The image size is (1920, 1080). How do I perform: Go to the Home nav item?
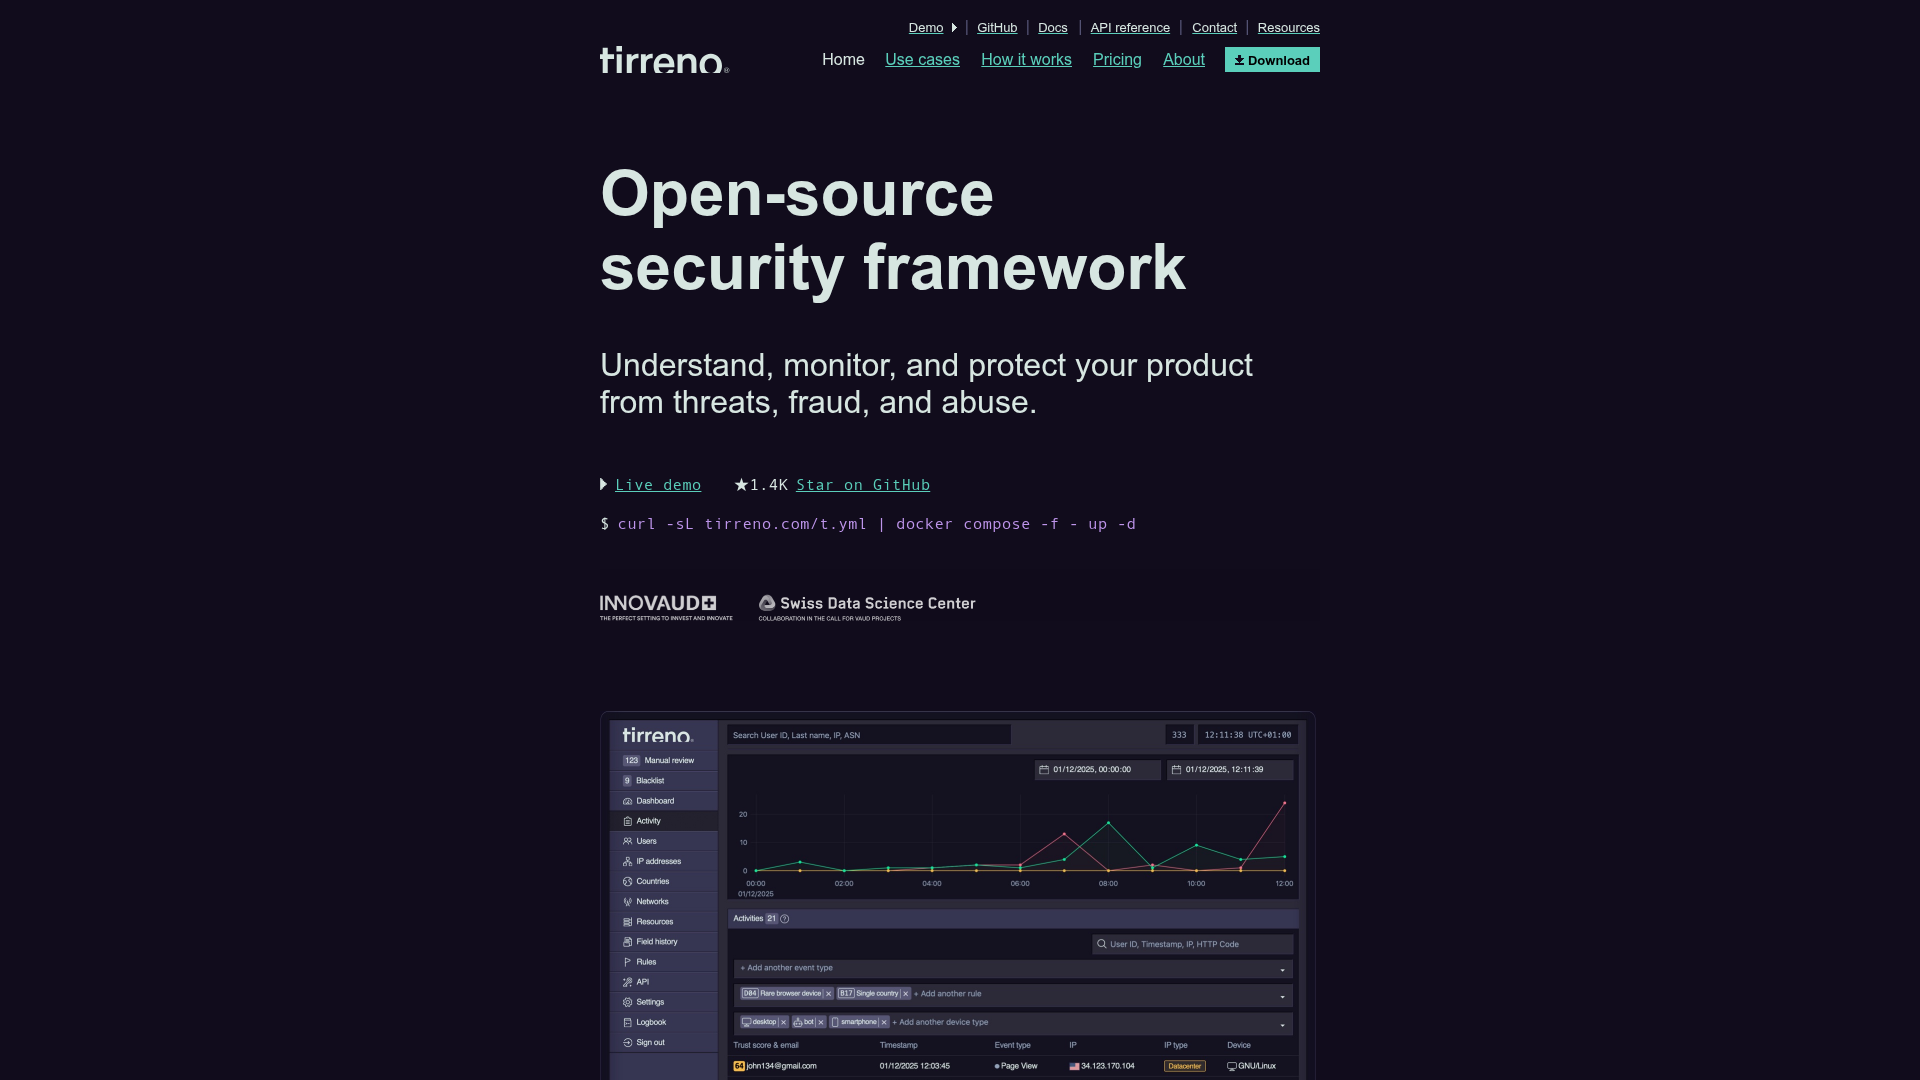click(843, 60)
